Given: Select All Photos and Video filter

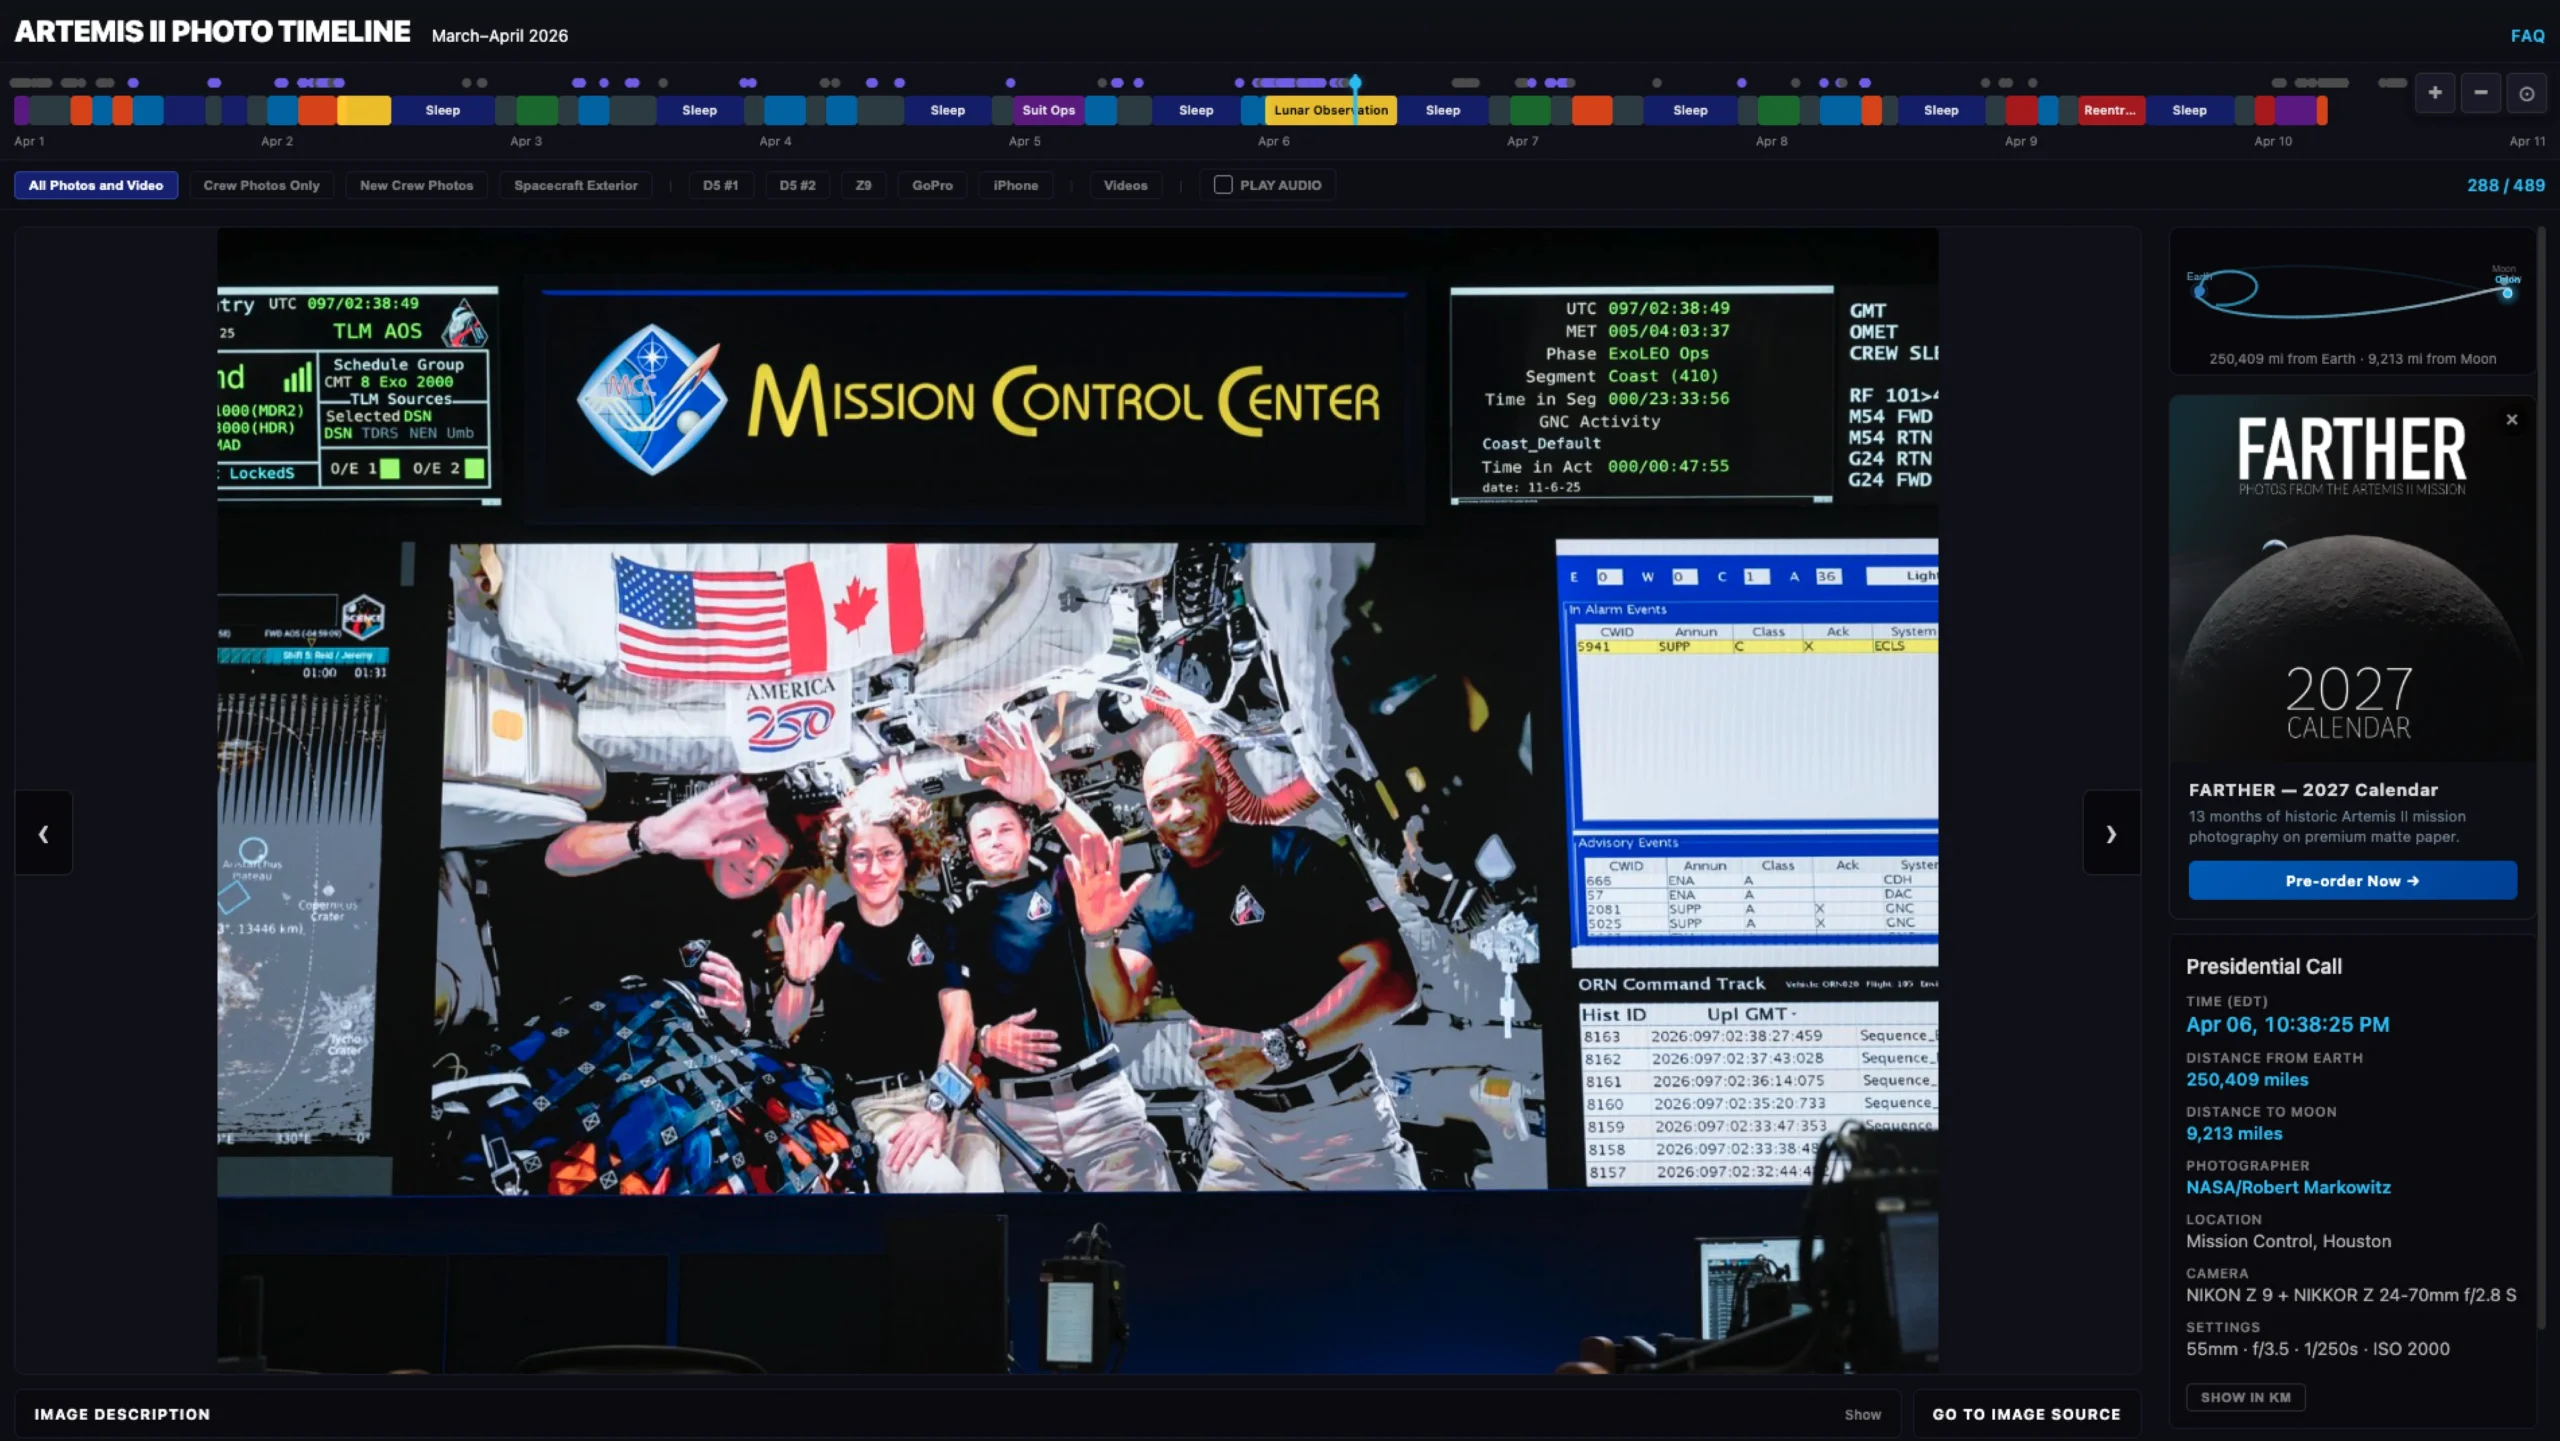Looking at the screenshot, I should (x=96, y=185).
